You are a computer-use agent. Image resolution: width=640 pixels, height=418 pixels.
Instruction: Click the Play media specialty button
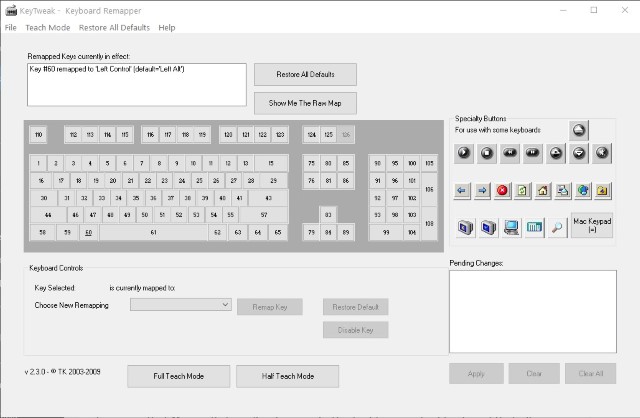point(464,153)
